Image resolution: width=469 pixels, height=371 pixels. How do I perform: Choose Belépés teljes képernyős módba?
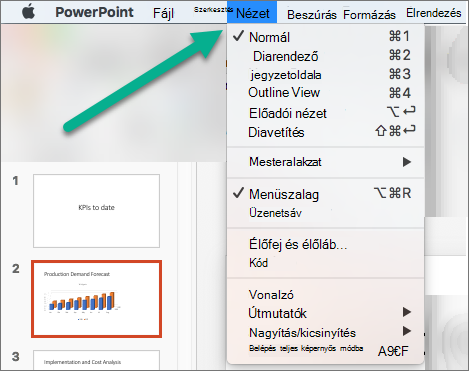[x=325, y=349]
